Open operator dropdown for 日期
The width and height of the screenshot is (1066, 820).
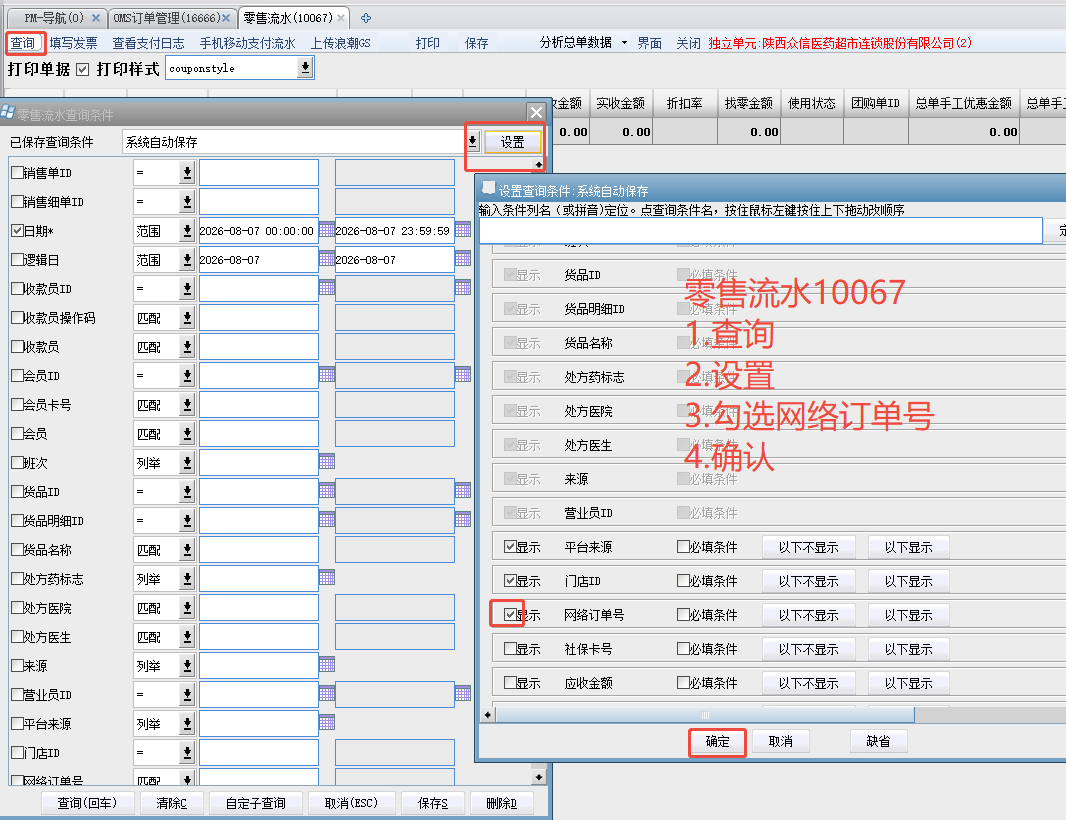[x=187, y=230]
